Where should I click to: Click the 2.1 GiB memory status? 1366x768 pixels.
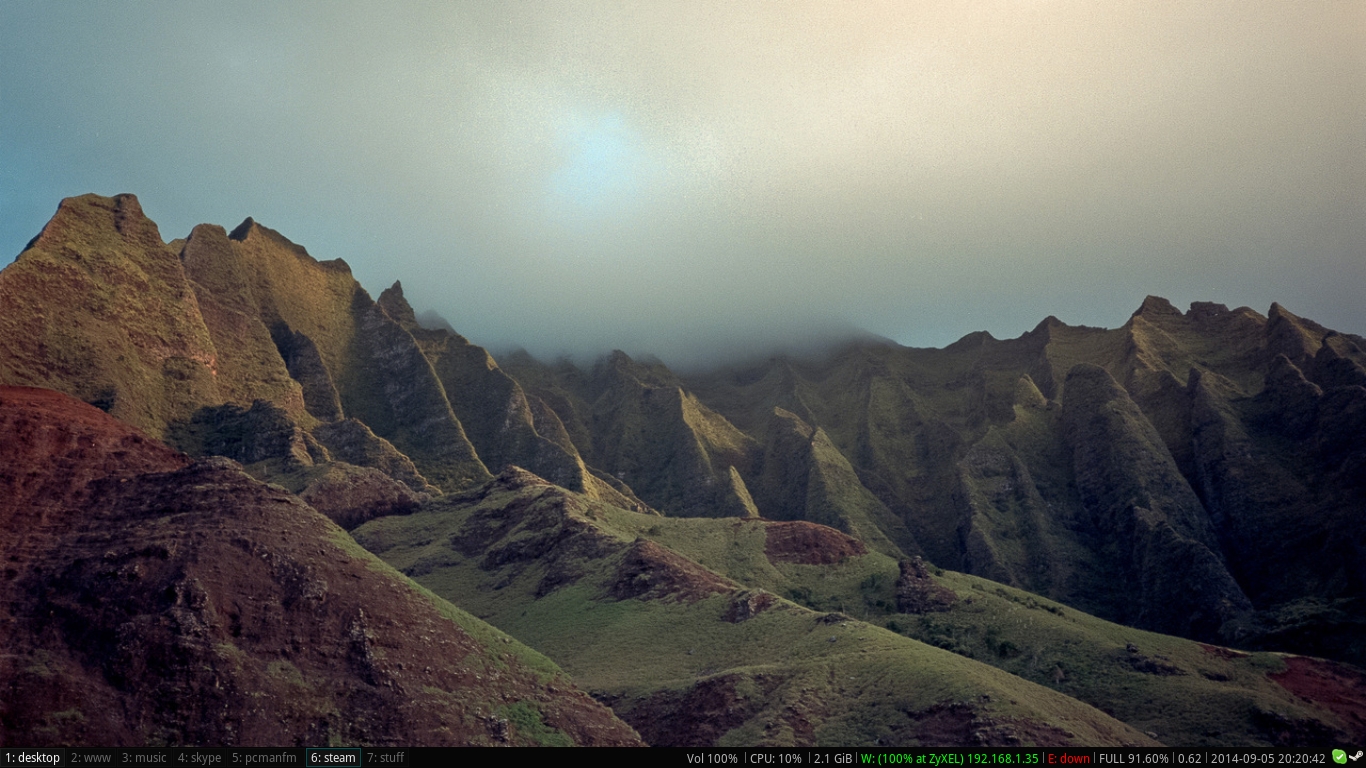pos(833,758)
